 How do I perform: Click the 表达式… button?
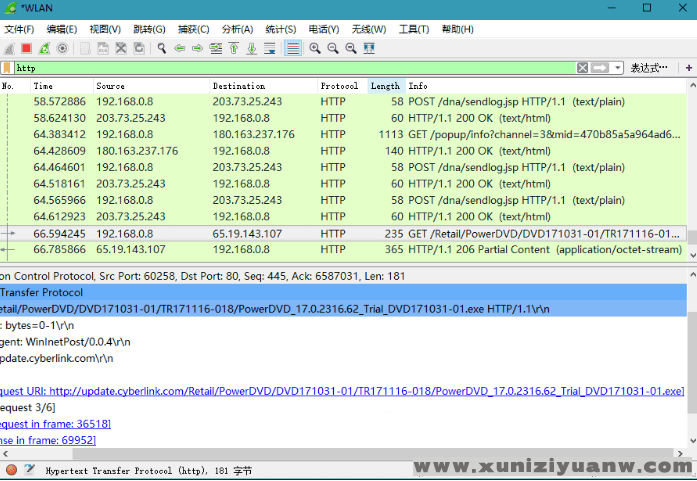click(647, 68)
